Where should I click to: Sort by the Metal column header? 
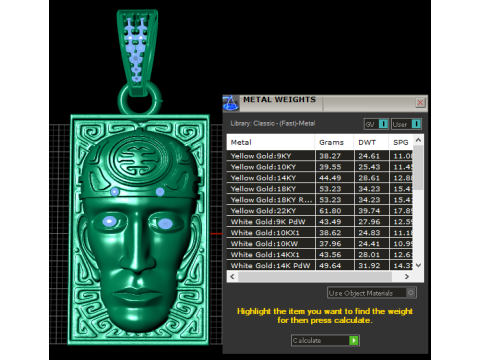[270, 142]
